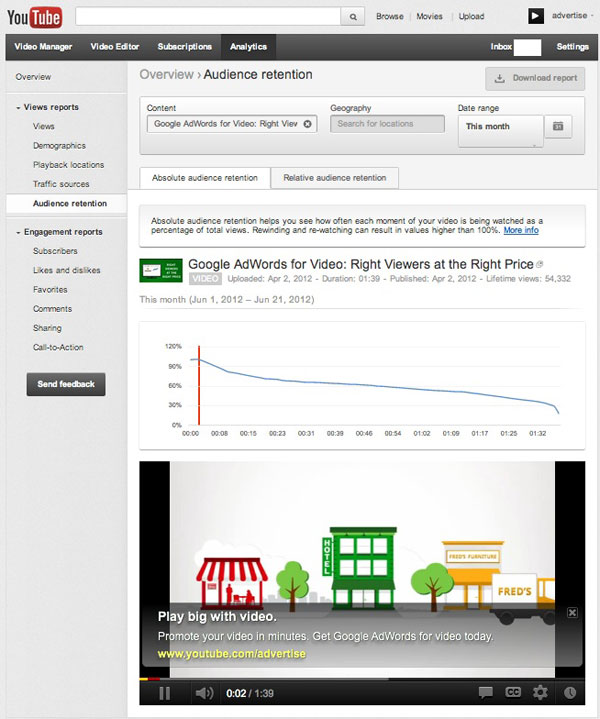Pause the video playback
This screenshot has height=719, width=600.
tap(164, 692)
